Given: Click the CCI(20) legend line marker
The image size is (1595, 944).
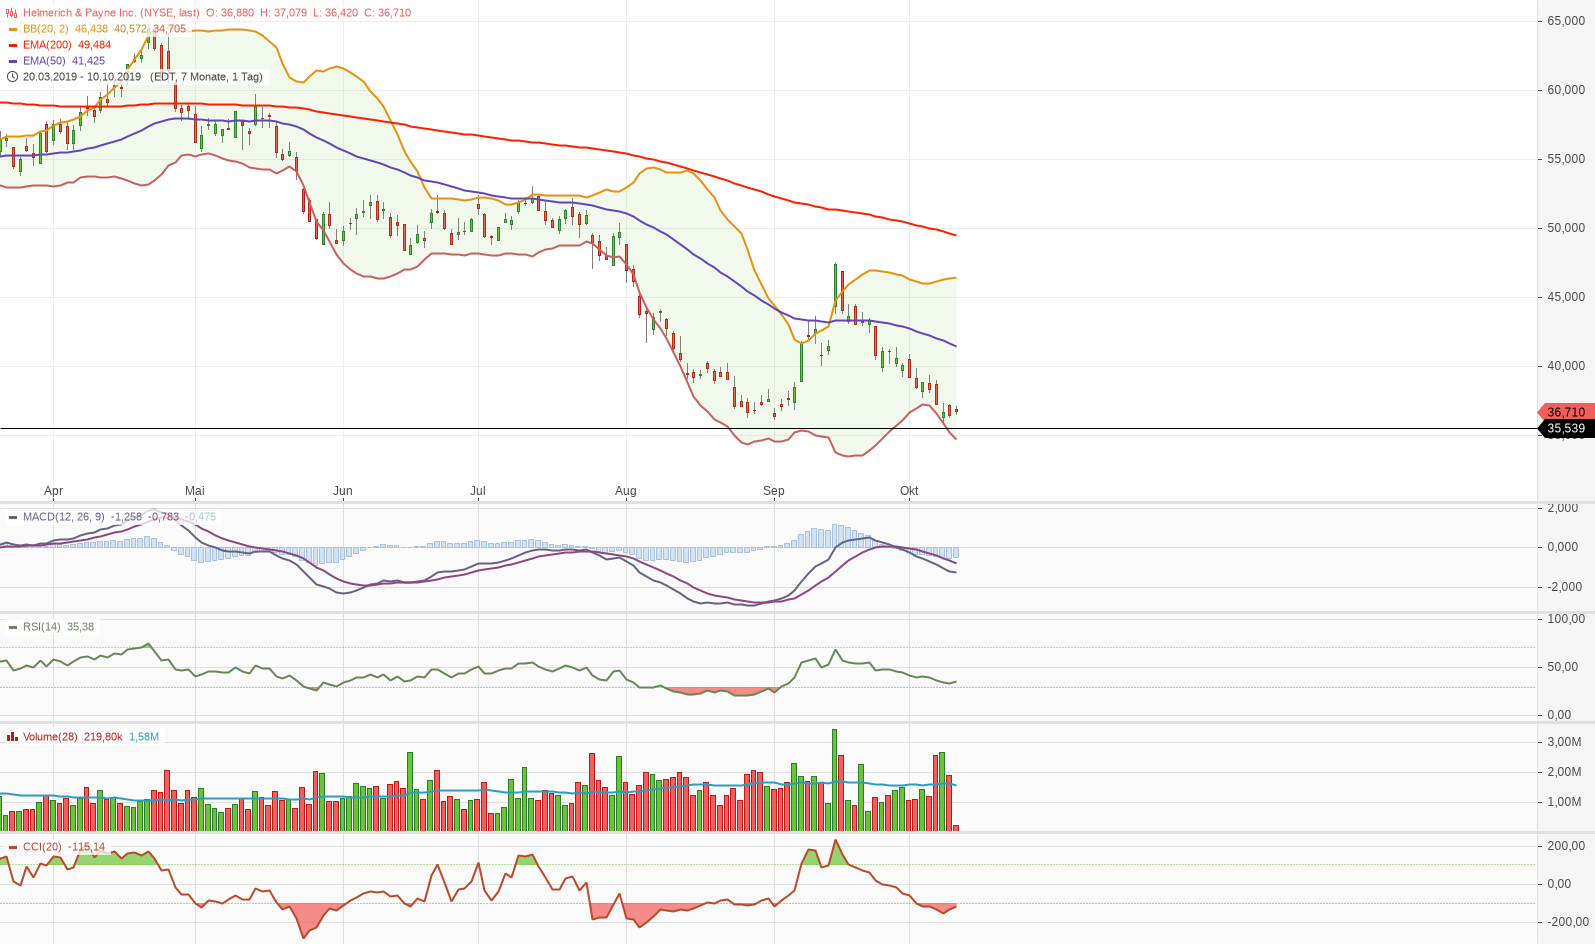Looking at the screenshot, I should (13, 847).
